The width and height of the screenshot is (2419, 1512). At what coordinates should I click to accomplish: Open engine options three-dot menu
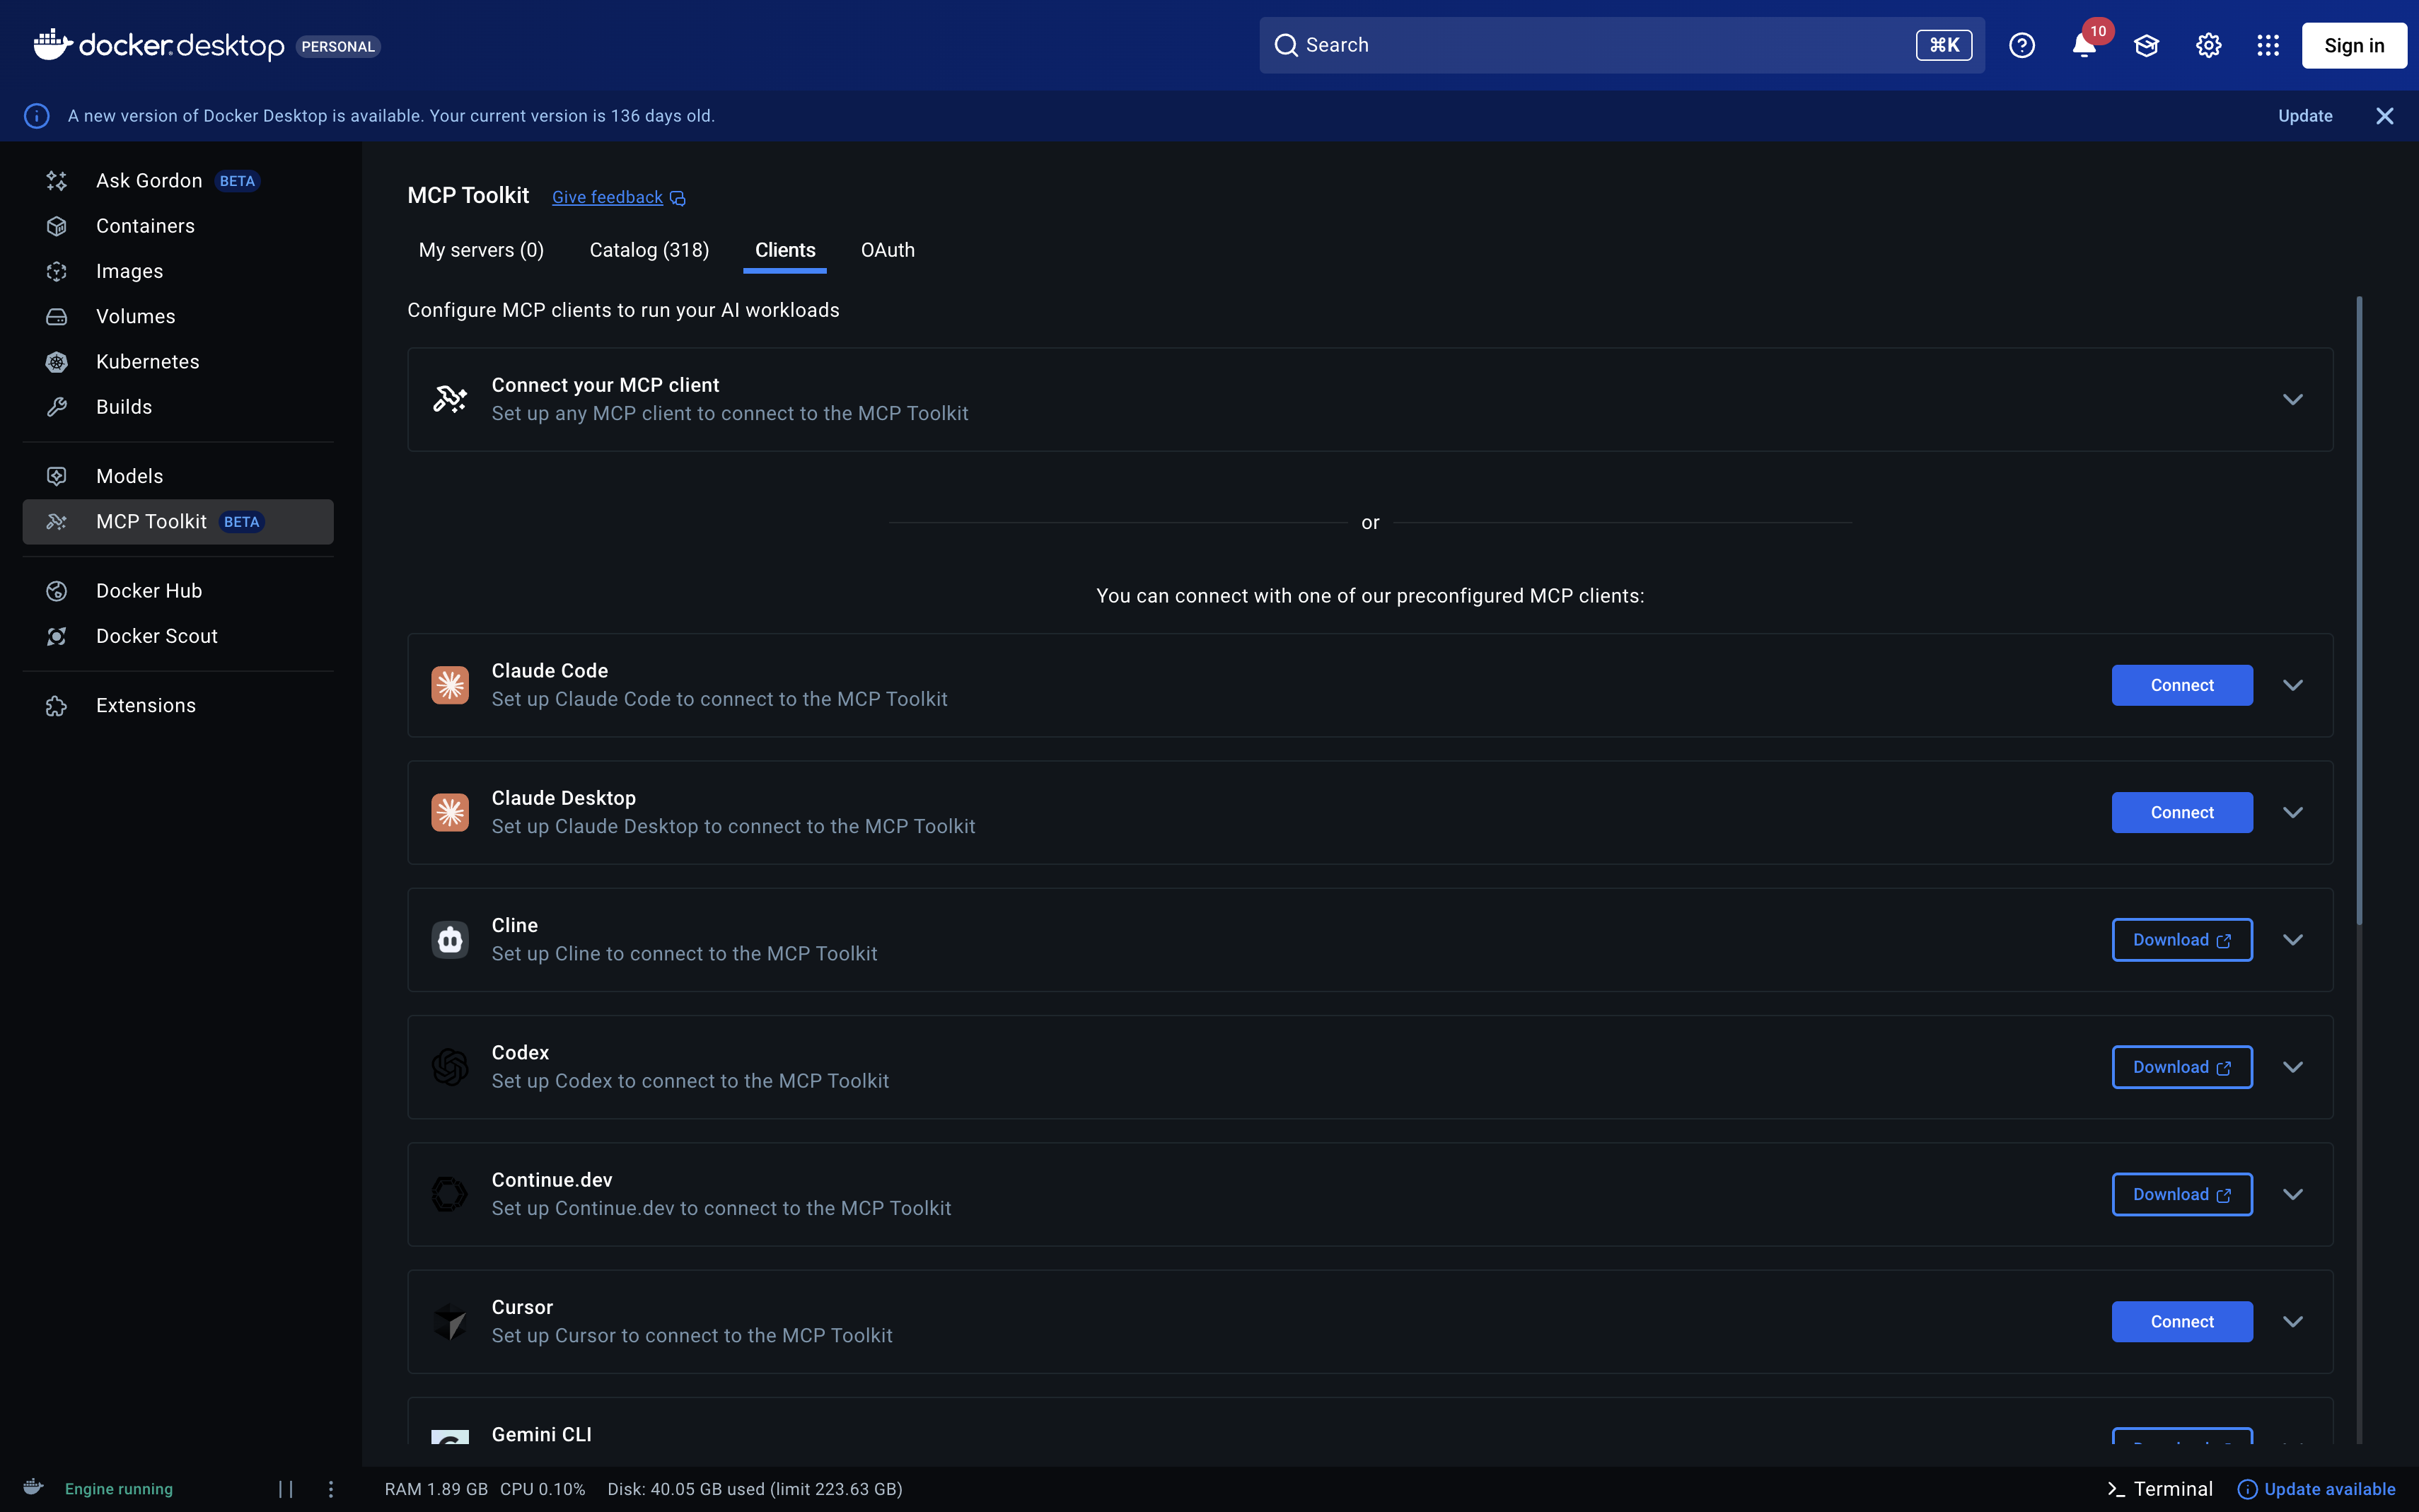coord(331,1489)
